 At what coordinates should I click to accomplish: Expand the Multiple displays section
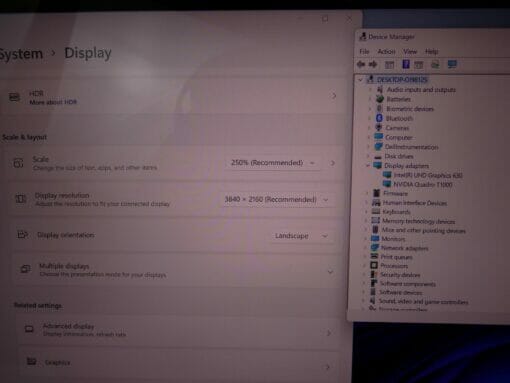click(330, 272)
